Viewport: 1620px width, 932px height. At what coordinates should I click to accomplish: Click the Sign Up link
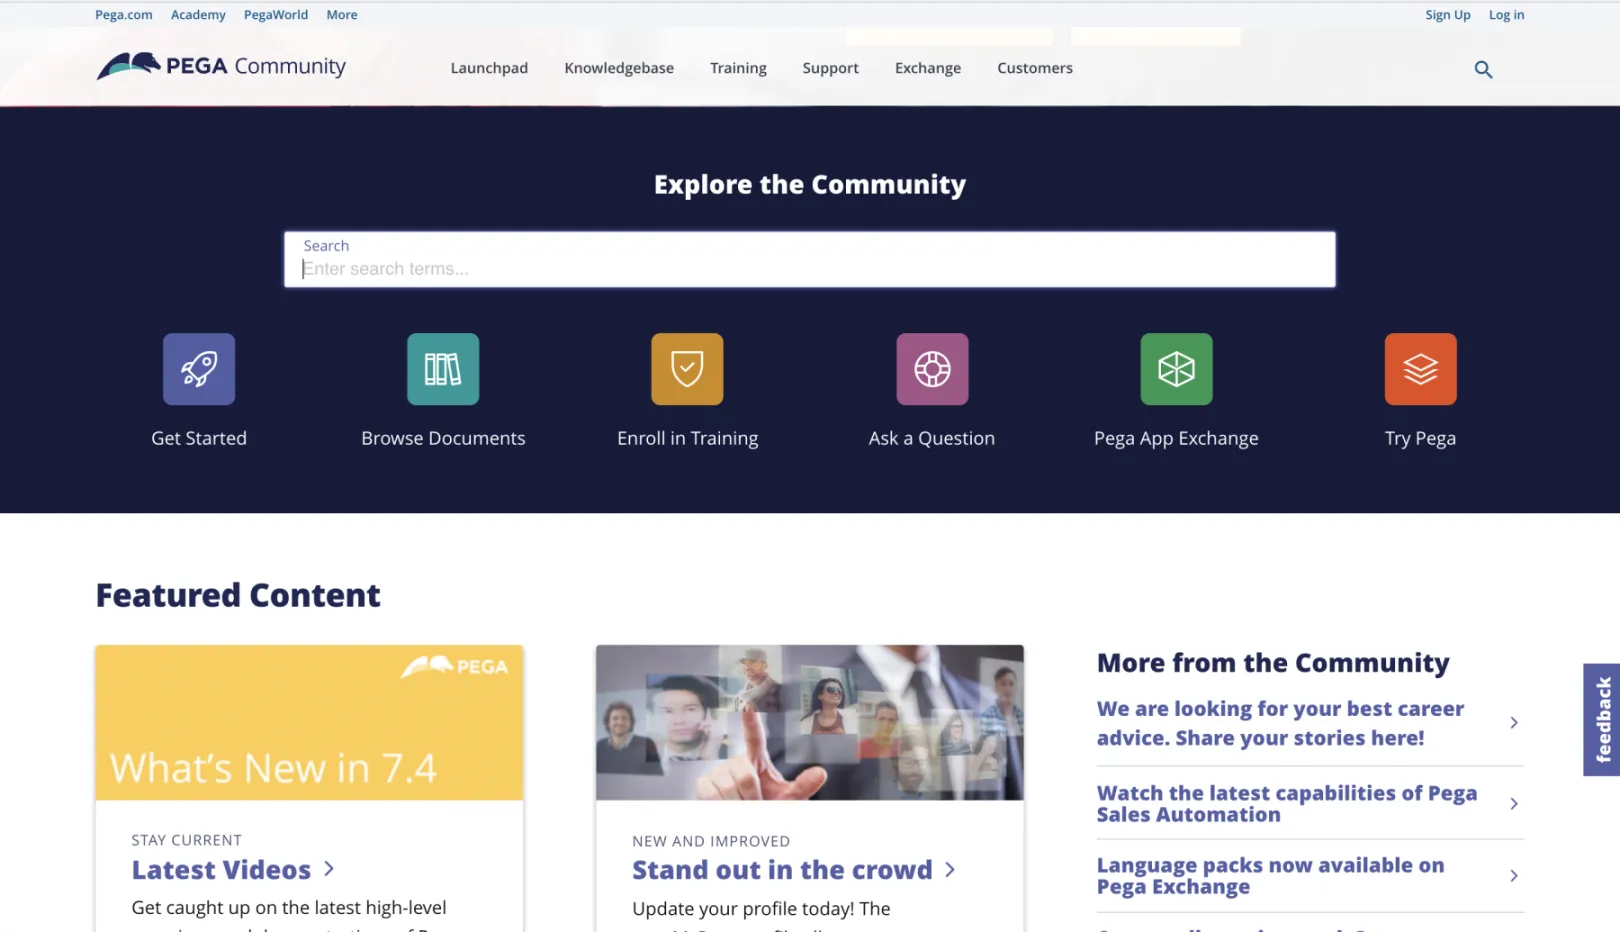tap(1447, 15)
